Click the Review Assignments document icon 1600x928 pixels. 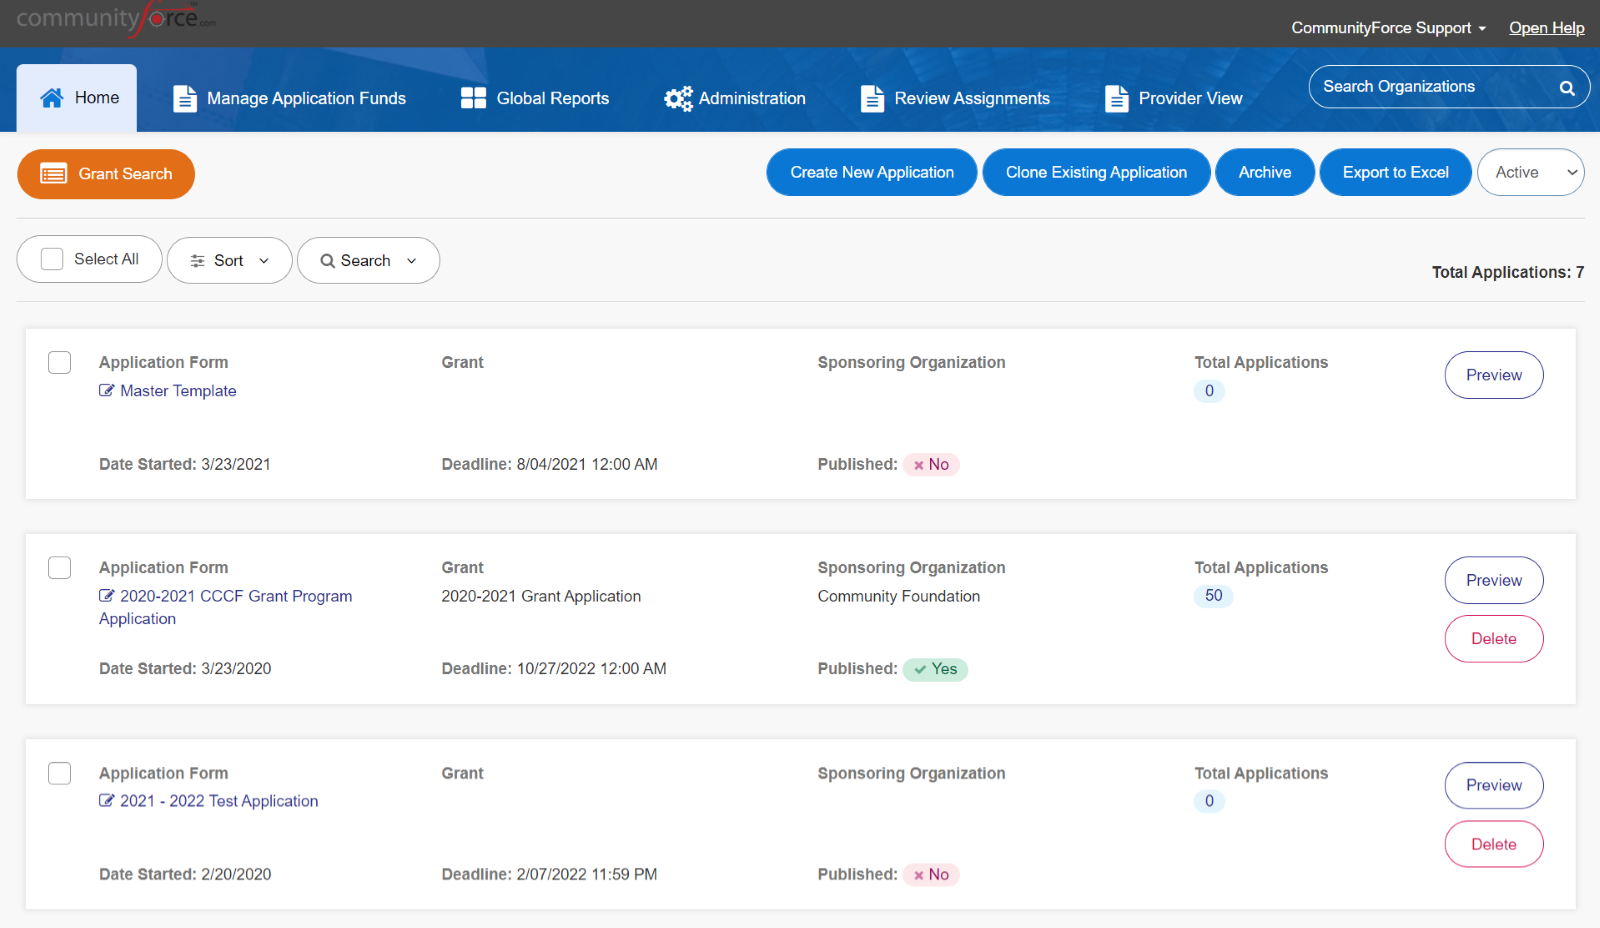[872, 98]
